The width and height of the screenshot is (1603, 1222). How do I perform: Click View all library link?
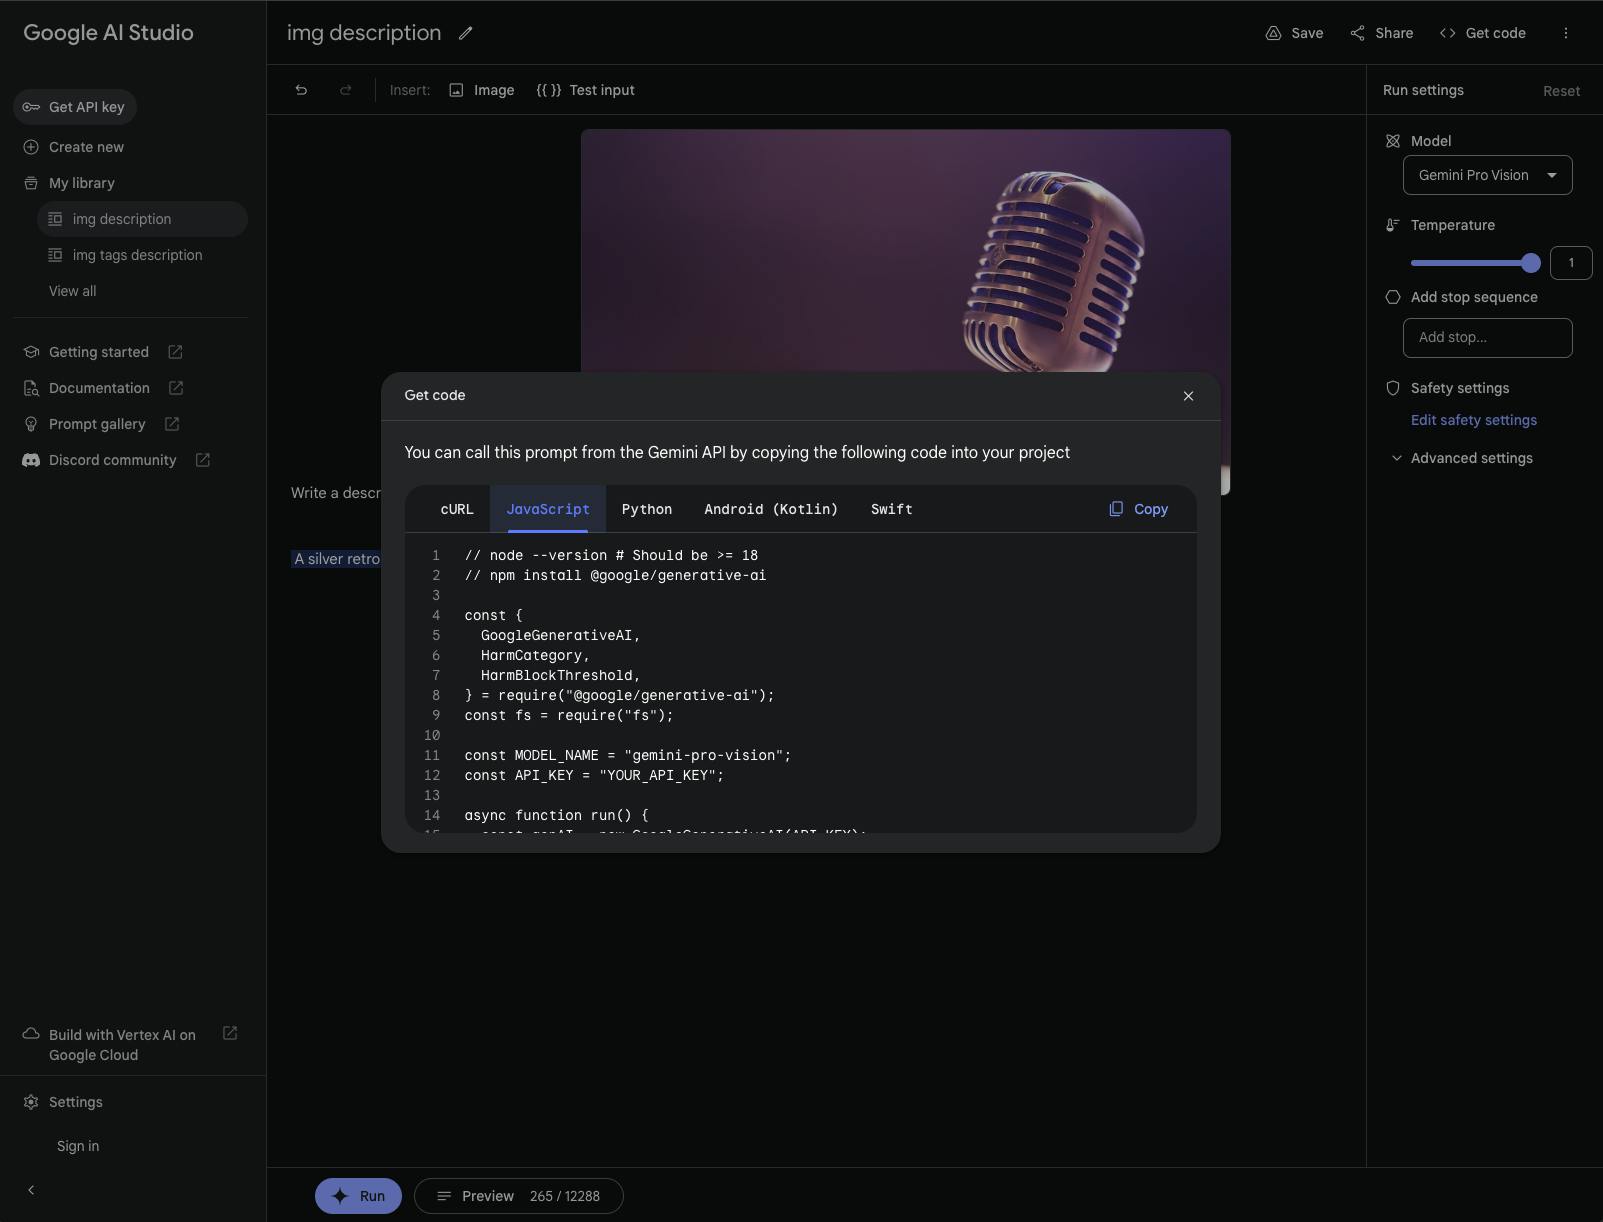coord(72,291)
